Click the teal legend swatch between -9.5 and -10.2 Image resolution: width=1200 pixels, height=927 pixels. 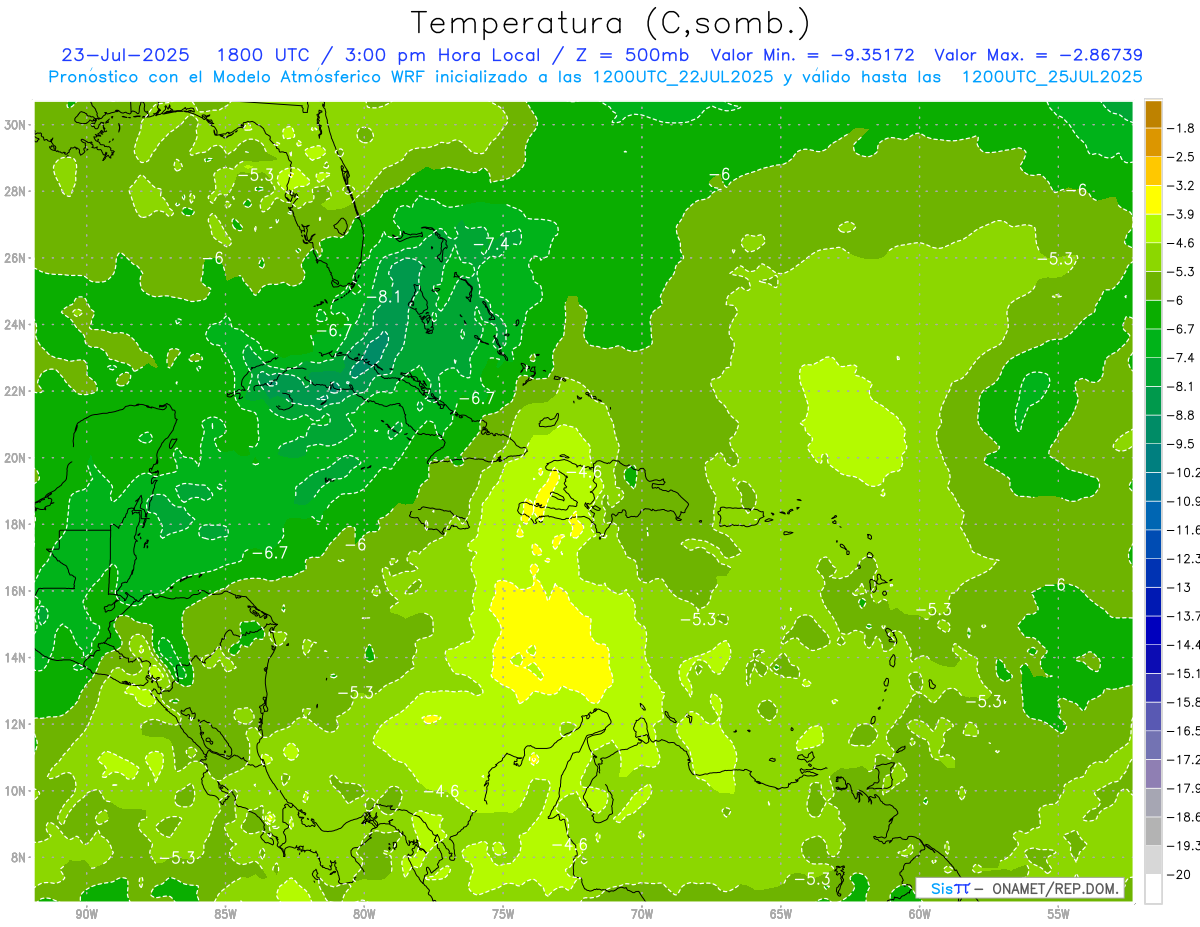(x=1153, y=458)
